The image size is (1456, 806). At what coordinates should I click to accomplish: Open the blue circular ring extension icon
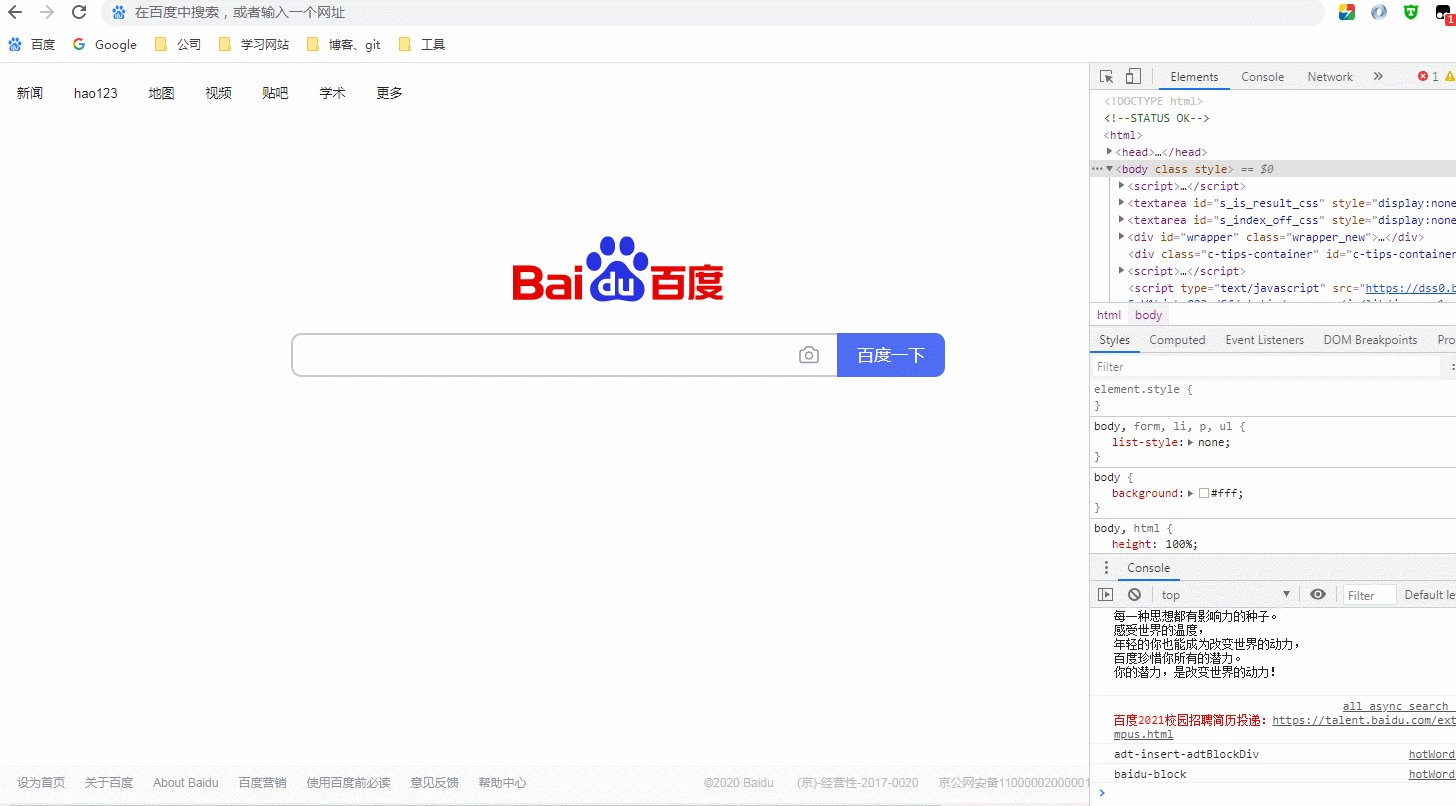1379,13
